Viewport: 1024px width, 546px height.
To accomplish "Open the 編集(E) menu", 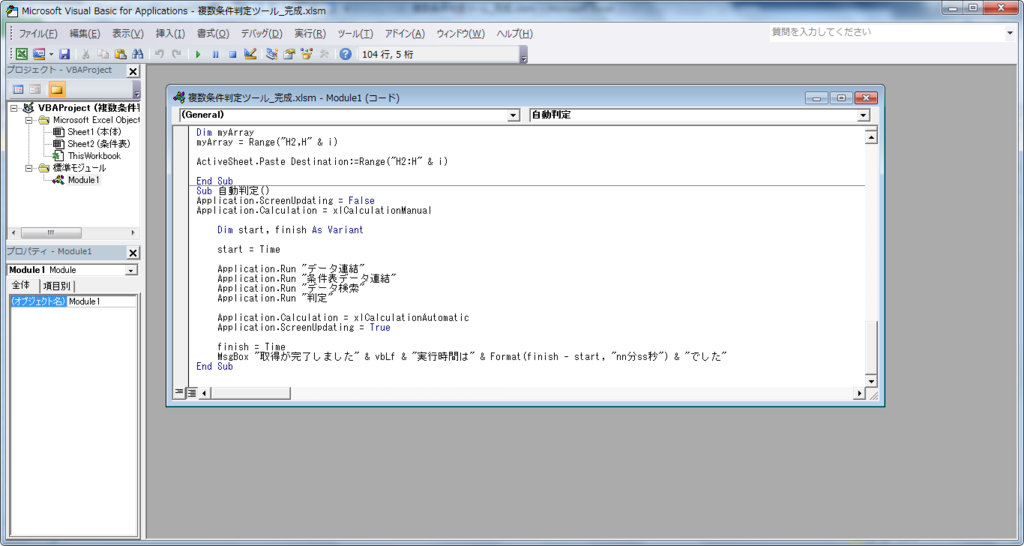I will 85,34.
